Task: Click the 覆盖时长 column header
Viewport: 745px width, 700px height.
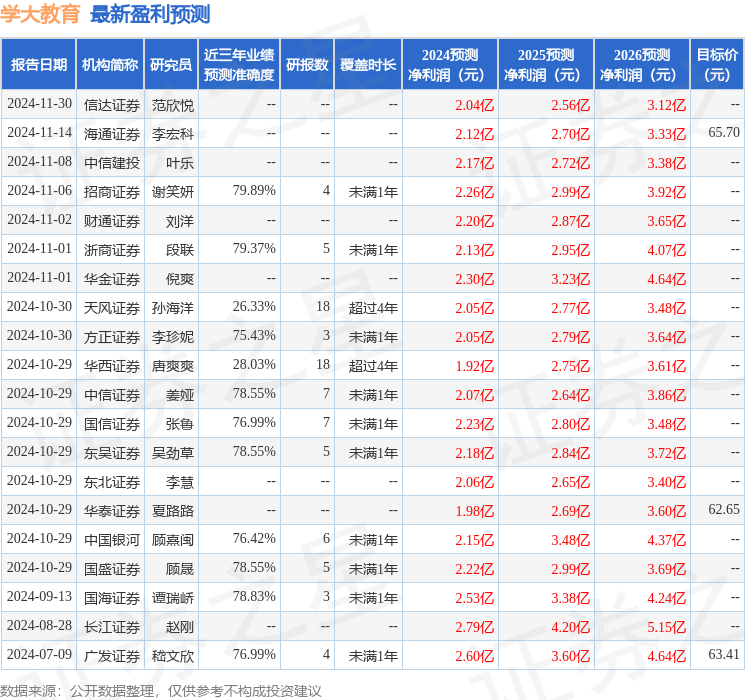Action: pyautogui.click(x=368, y=65)
